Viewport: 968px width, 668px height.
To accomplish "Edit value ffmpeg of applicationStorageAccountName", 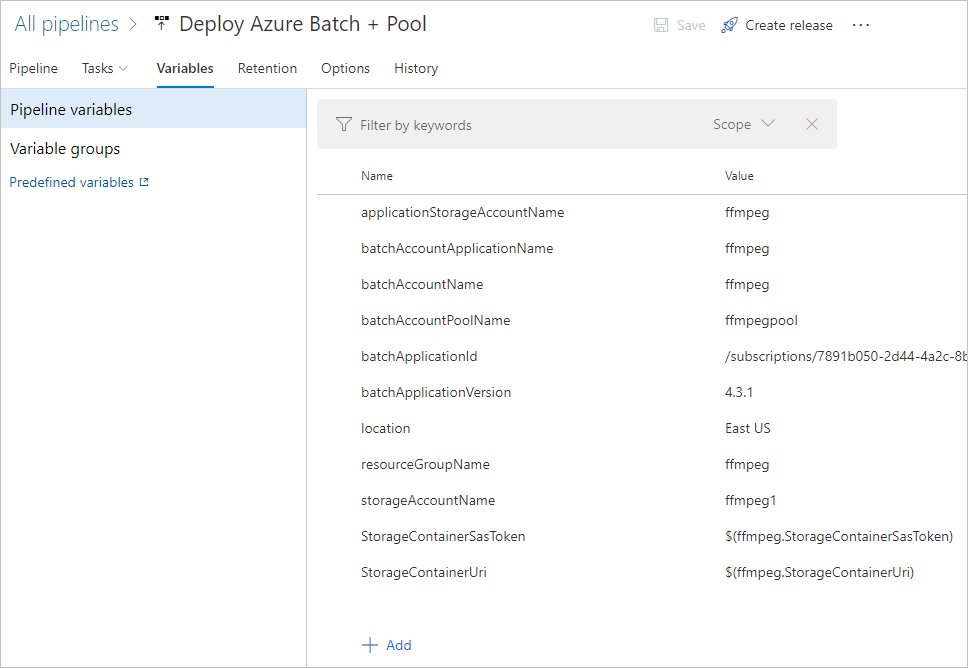I will (x=747, y=213).
